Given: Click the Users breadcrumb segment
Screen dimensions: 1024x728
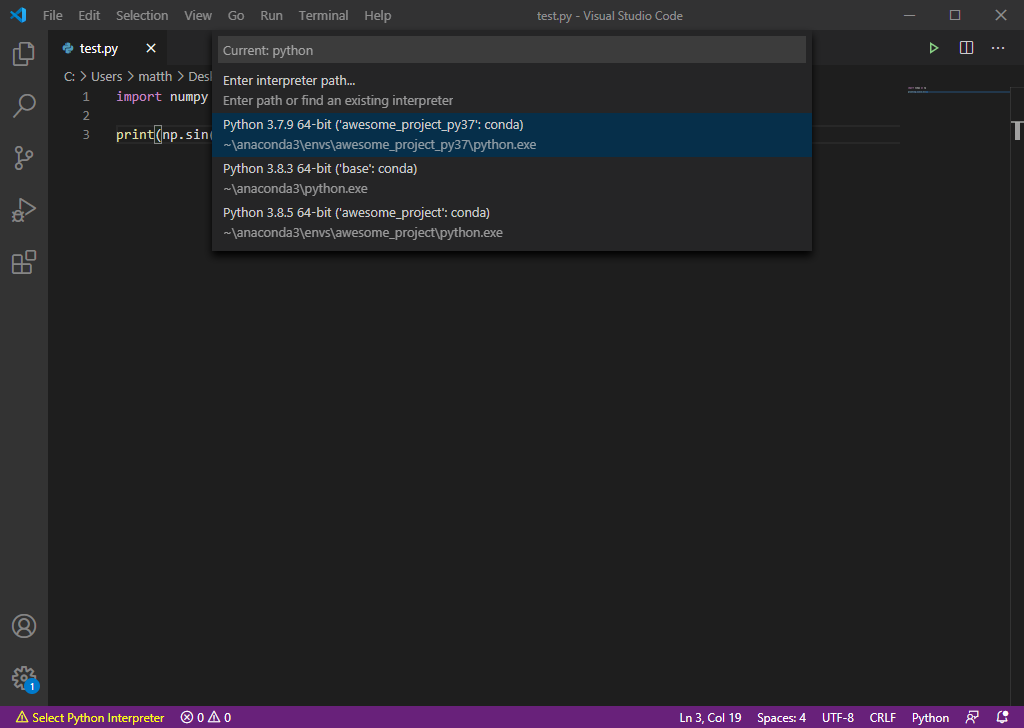Looking at the screenshot, I should 106,76.
